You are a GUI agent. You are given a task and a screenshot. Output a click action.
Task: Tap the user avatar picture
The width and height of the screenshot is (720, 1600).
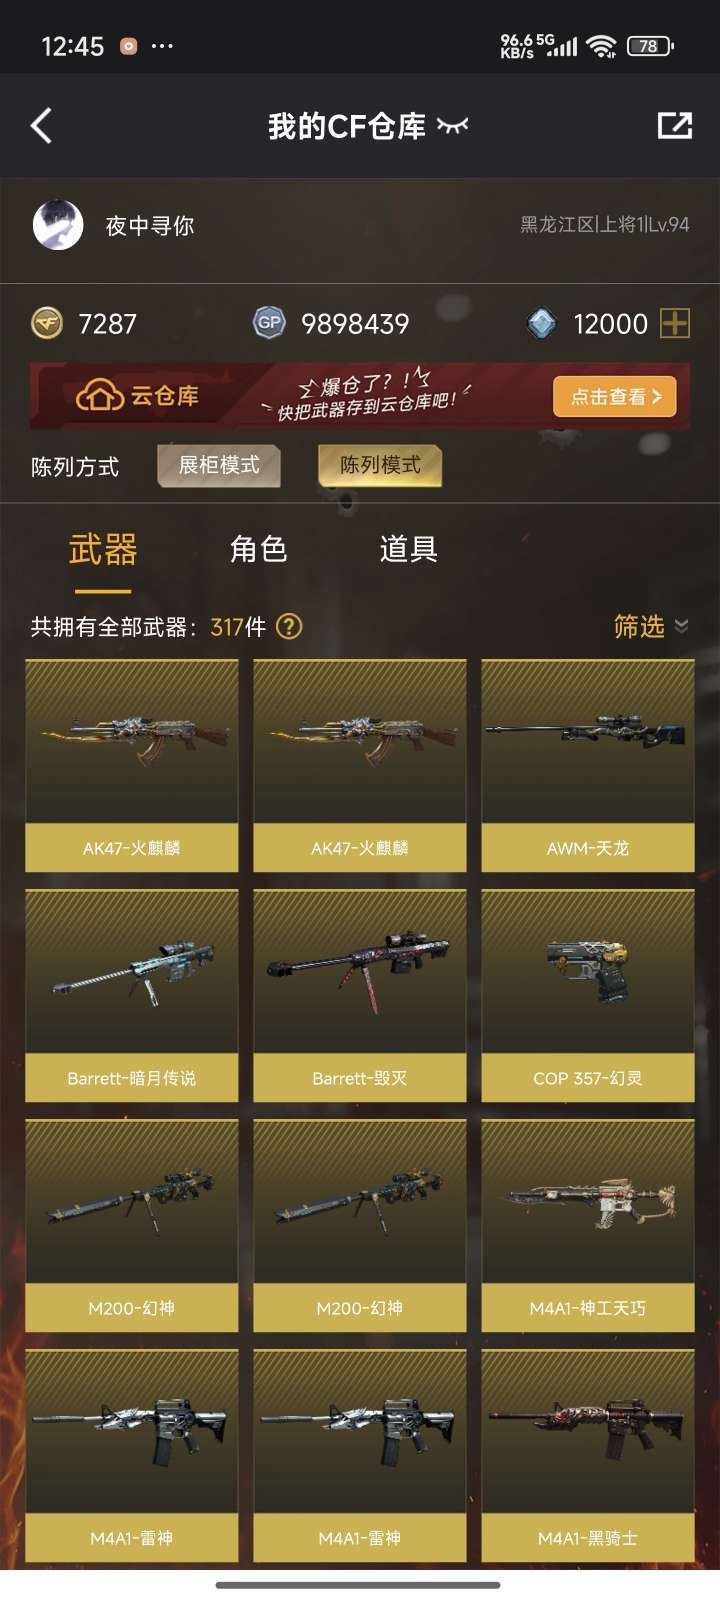[58, 225]
